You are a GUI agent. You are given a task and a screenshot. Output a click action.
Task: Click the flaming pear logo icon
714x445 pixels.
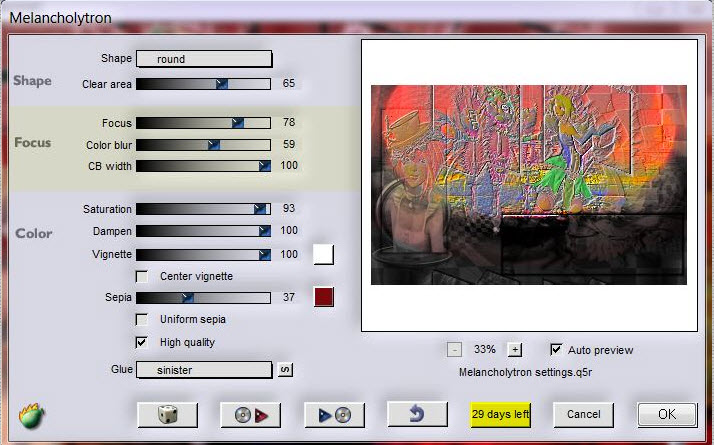click(x=31, y=415)
